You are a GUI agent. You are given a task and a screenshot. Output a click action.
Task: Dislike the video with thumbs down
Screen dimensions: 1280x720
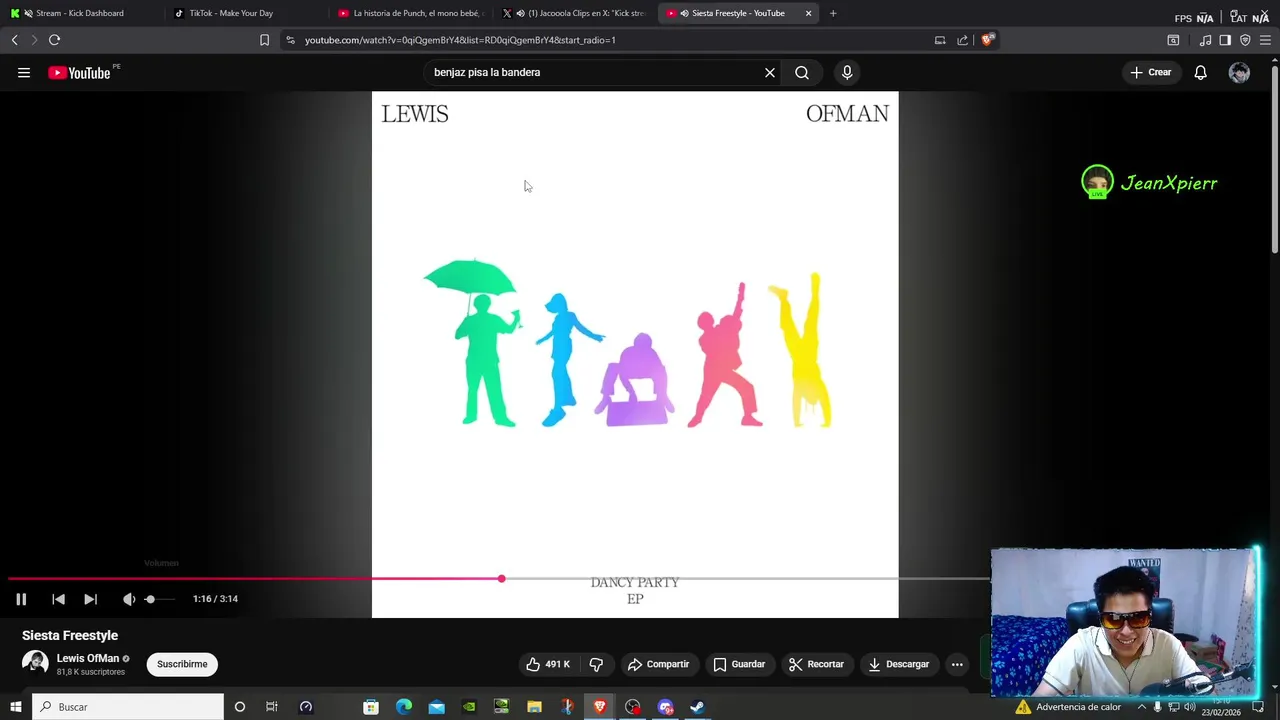[596, 664]
